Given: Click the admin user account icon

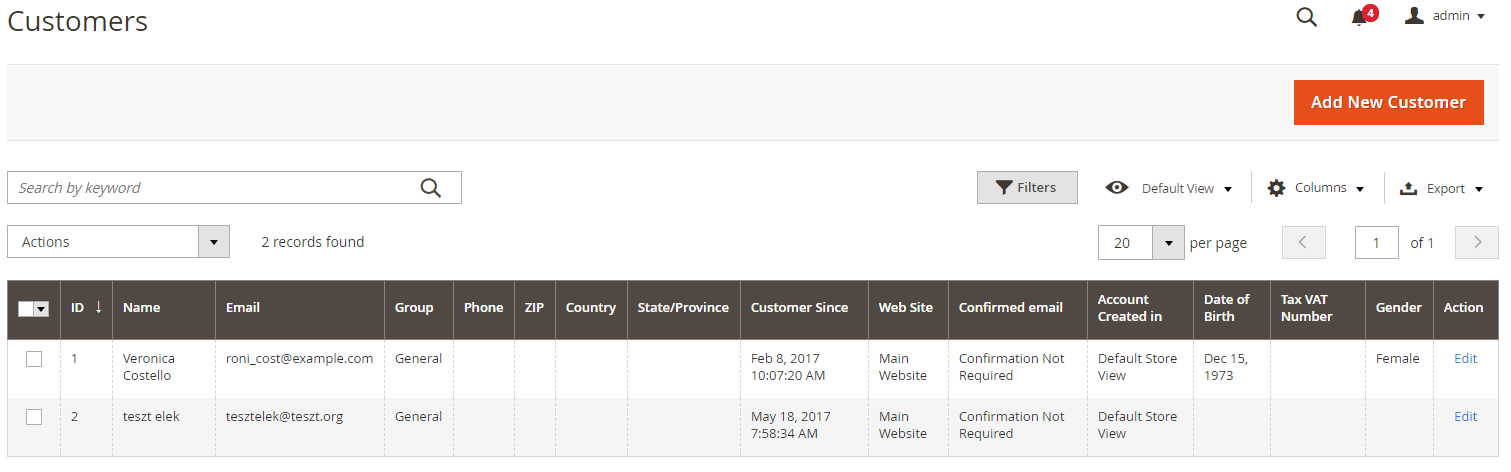Looking at the screenshot, I should pos(1414,15).
